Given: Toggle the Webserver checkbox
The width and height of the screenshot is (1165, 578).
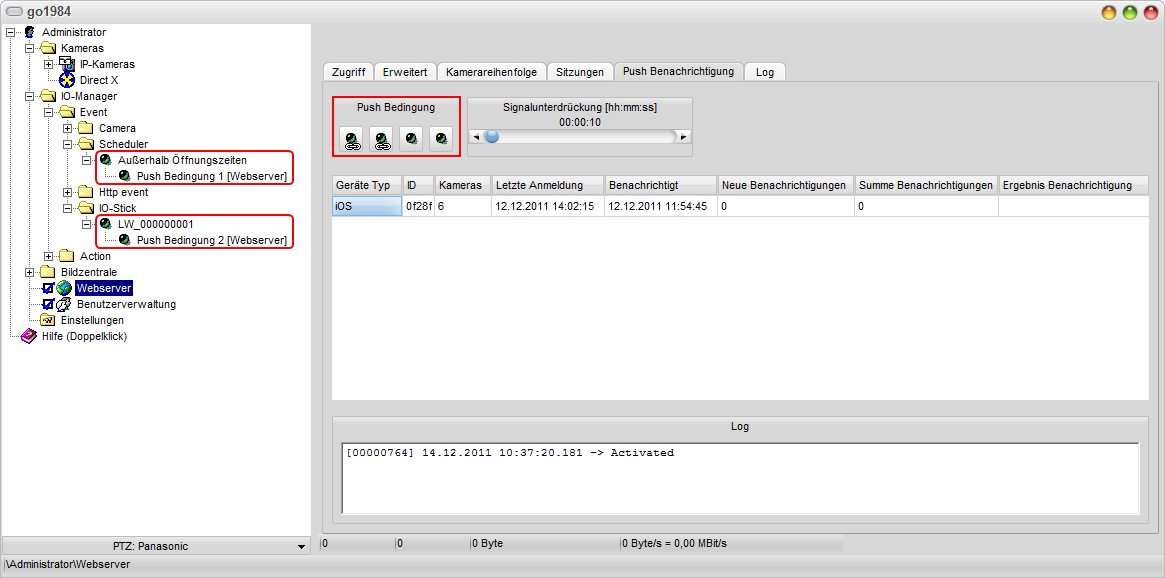Looking at the screenshot, I should pyautogui.click(x=47, y=288).
